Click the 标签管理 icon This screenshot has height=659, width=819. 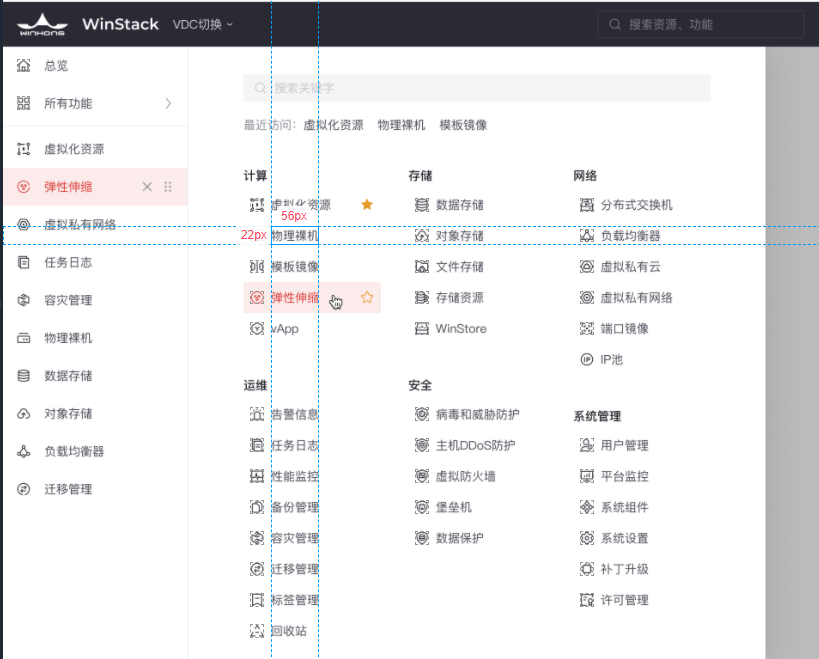click(x=257, y=600)
